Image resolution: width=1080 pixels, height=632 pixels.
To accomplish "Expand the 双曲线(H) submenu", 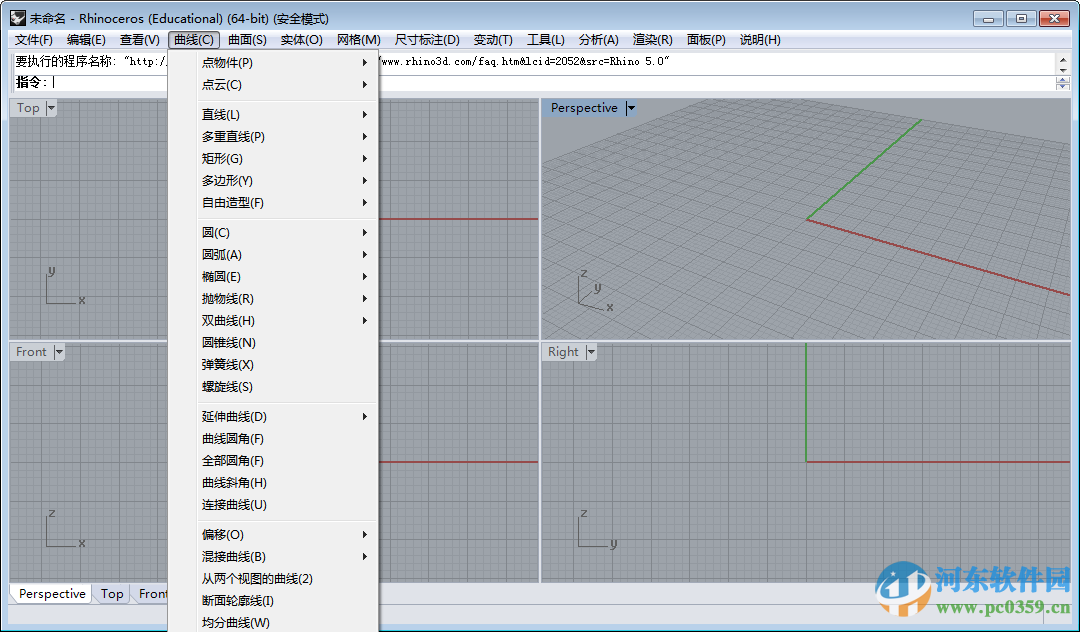I will click(273, 321).
